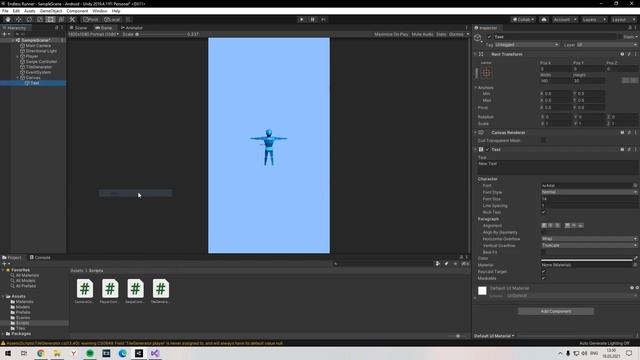Open the Vertical Overflow dropdown showing Truncate
This screenshot has height=360, width=640.
click(589, 245)
